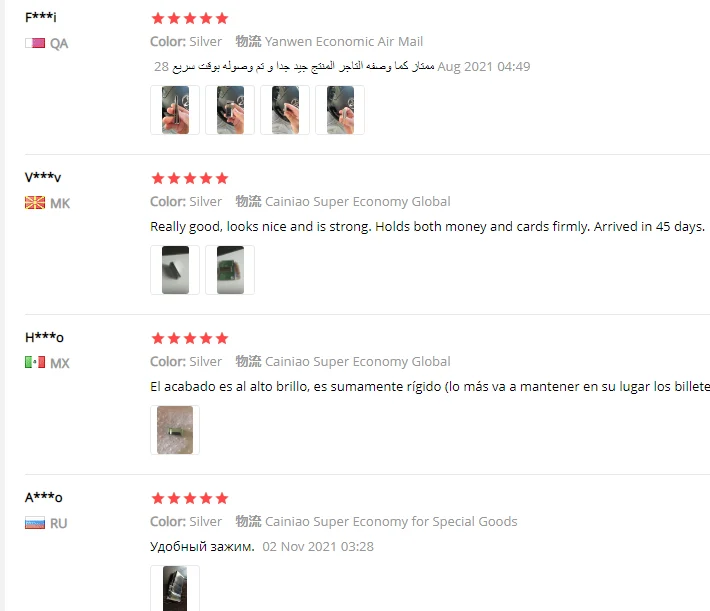
Task: Click the North Macedonia flag icon
Action: (35, 202)
